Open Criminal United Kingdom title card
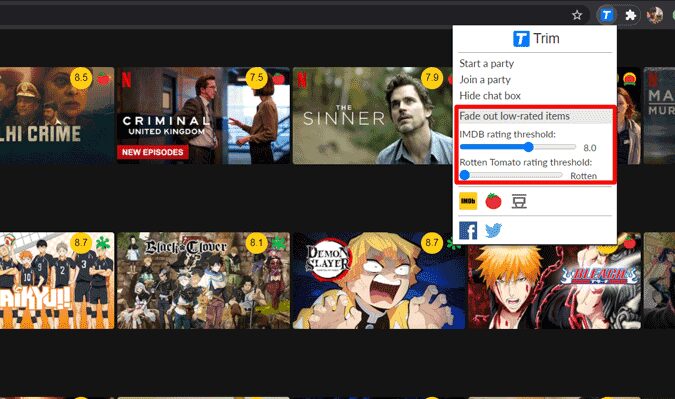 coord(204,115)
